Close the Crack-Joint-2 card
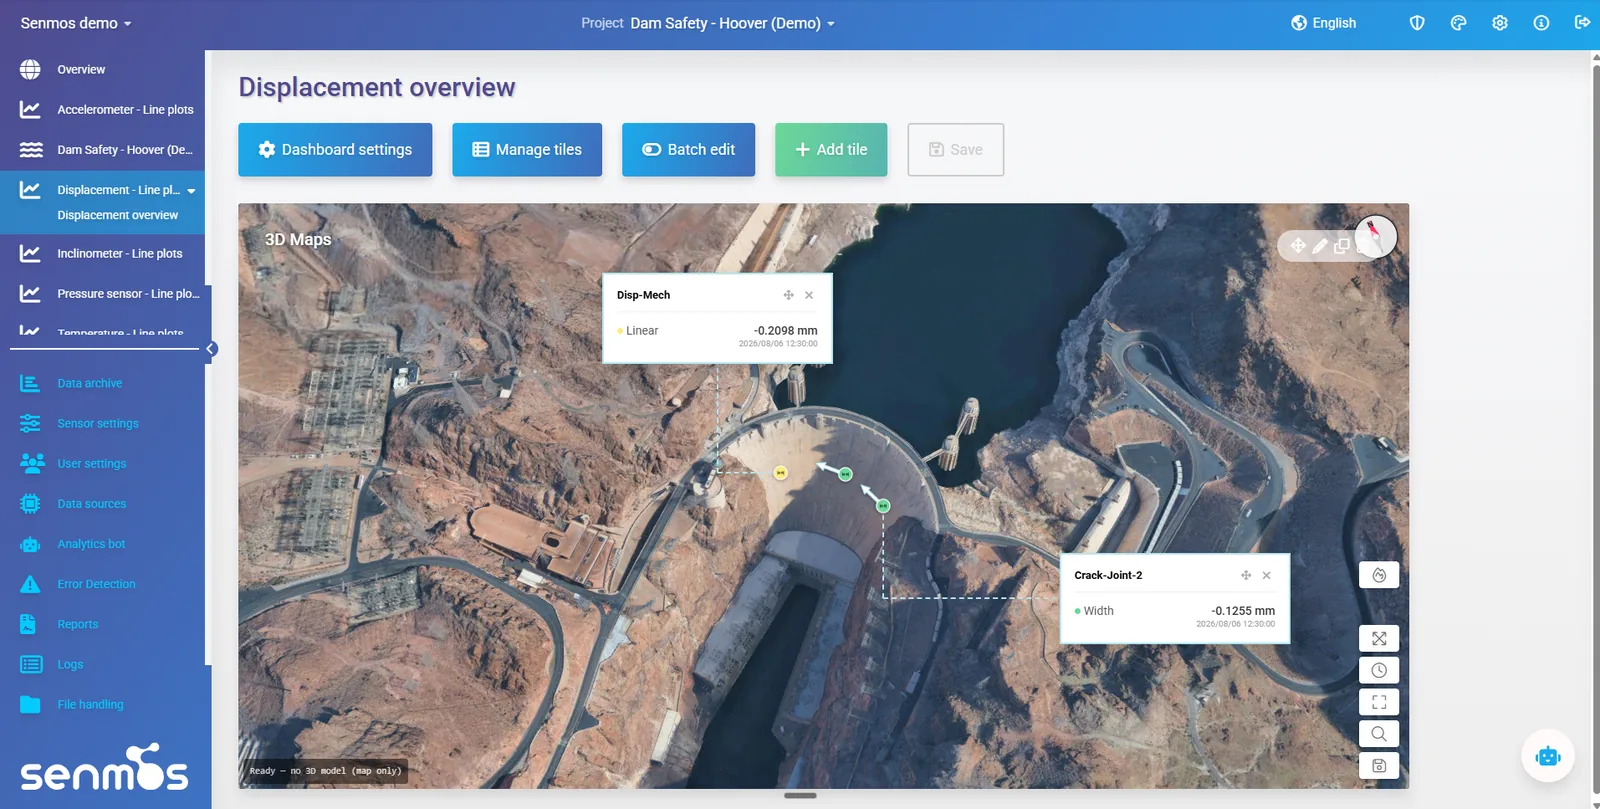This screenshot has height=809, width=1600. tap(1267, 575)
